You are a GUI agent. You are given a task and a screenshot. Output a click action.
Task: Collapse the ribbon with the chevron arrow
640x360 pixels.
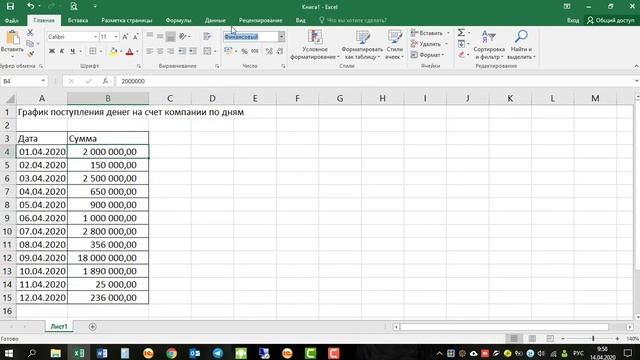click(636, 66)
